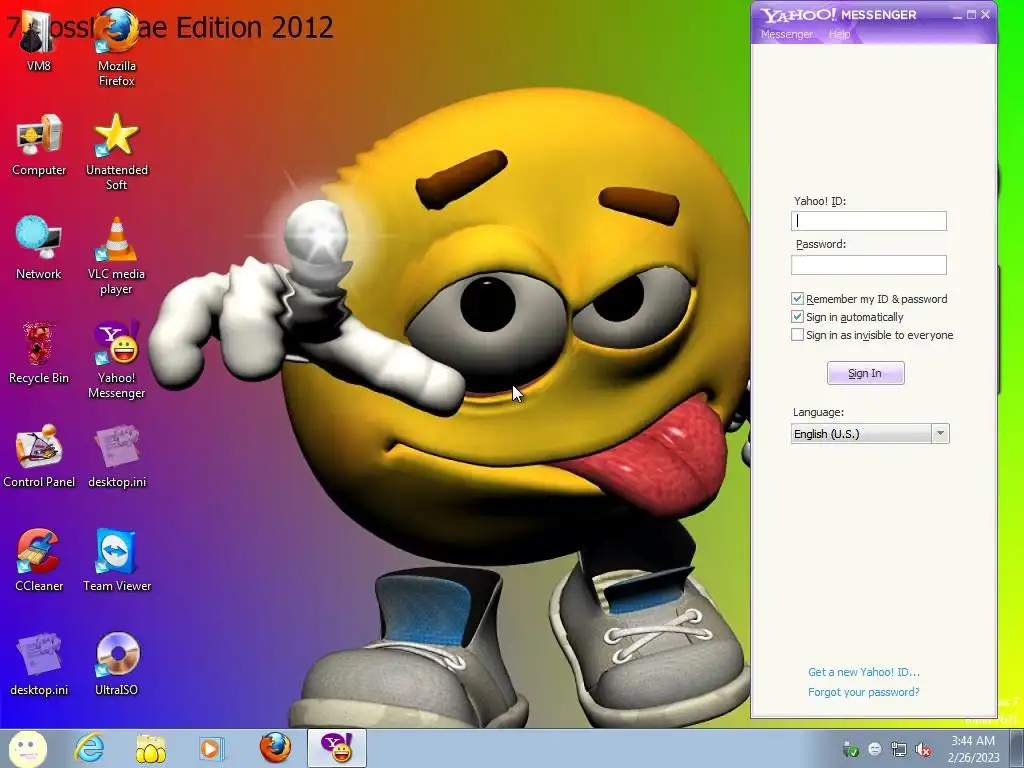The width and height of the screenshot is (1024, 768).
Task: Uncheck Remember my ID & password
Action: pos(797,298)
